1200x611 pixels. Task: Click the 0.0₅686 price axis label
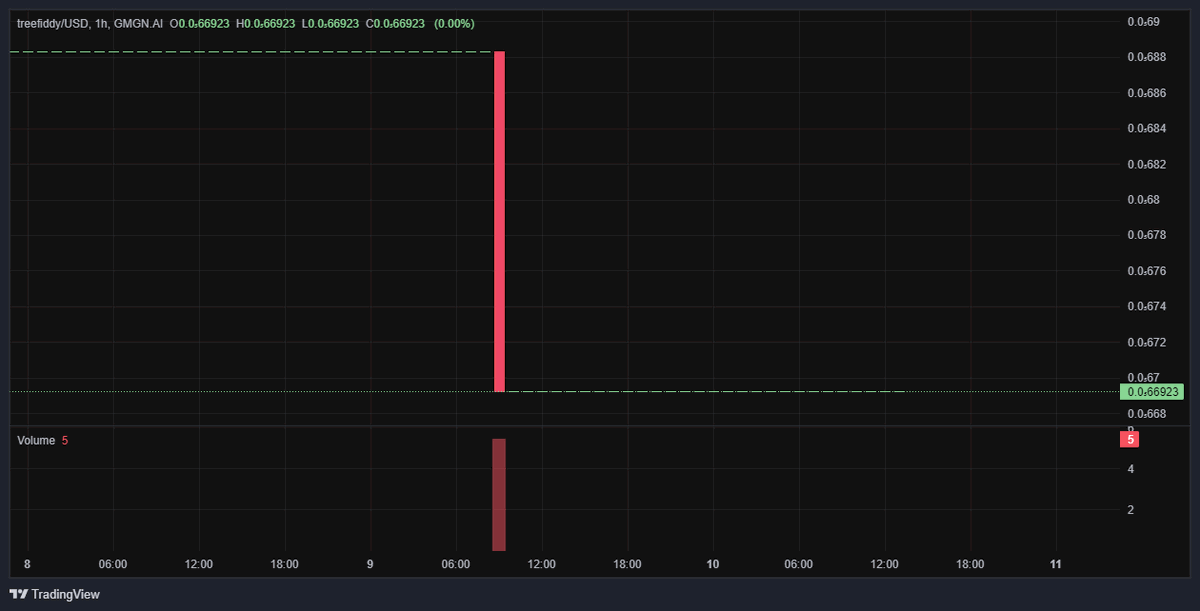click(x=1146, y=93)
